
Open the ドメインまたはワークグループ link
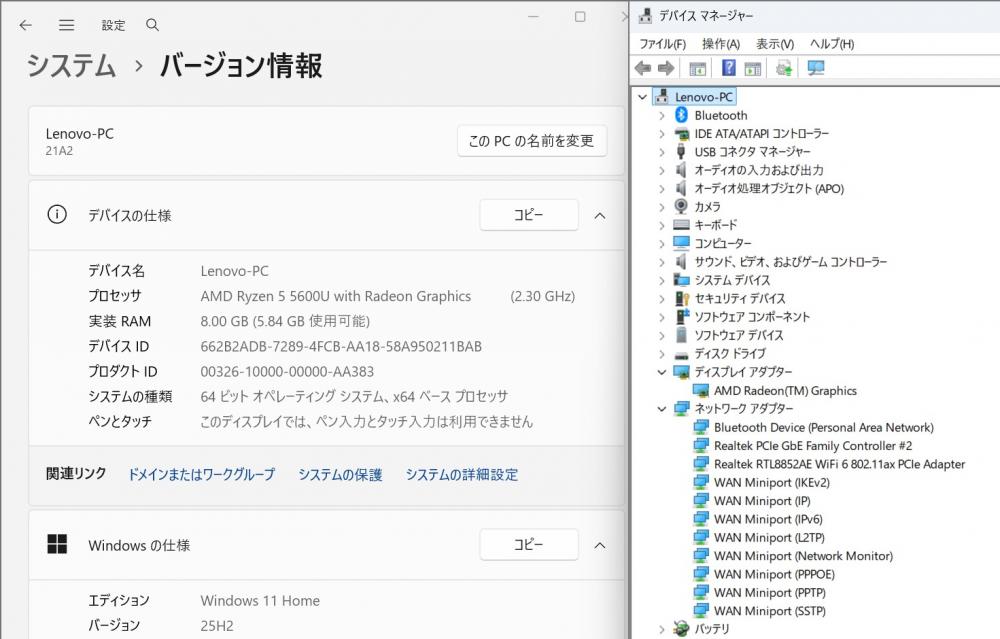click(201, 475)
